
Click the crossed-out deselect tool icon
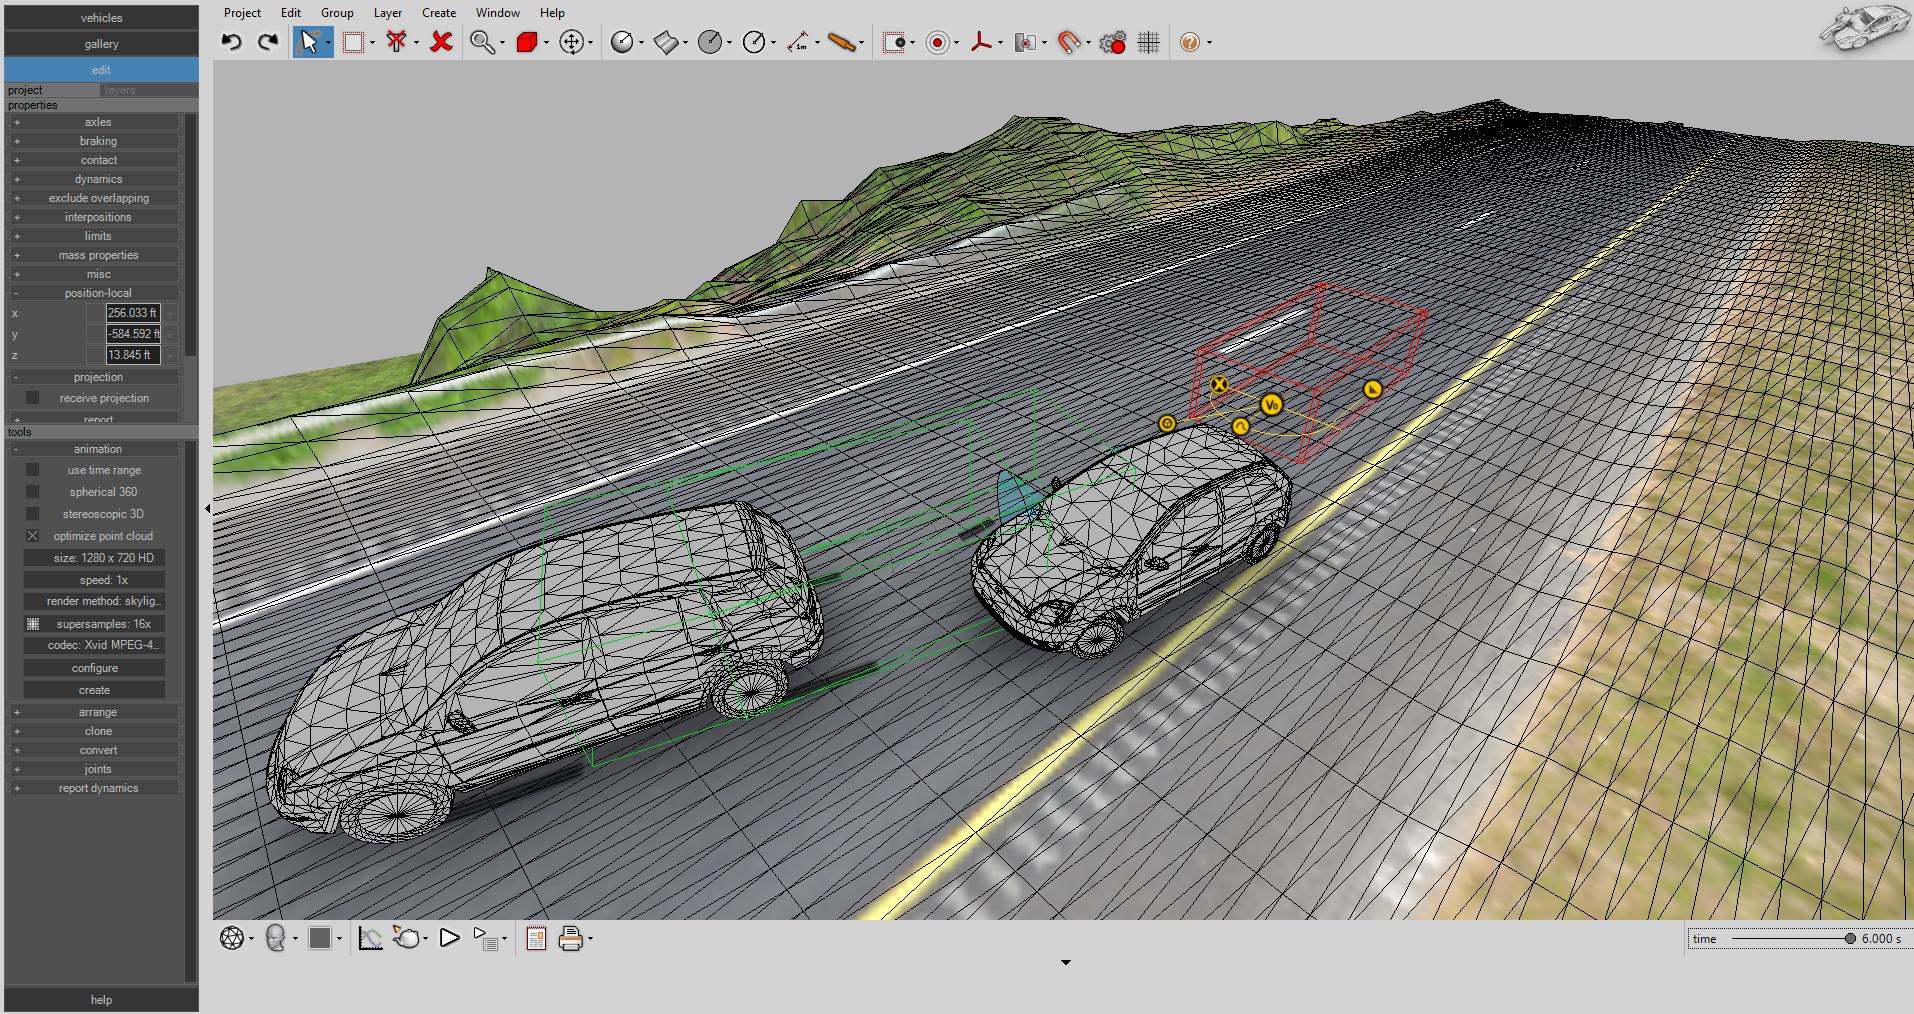click(x=397, y=42)
